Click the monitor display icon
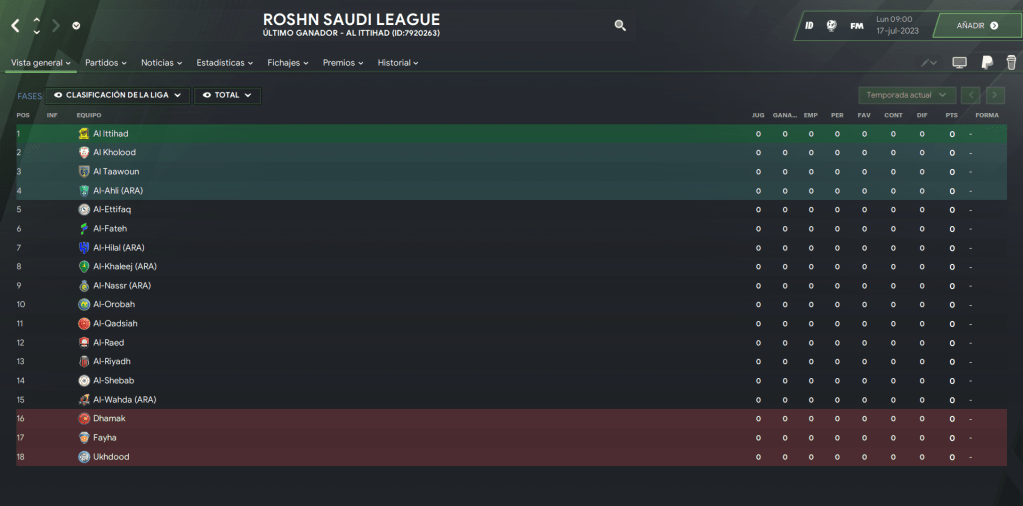 (959, 63)
